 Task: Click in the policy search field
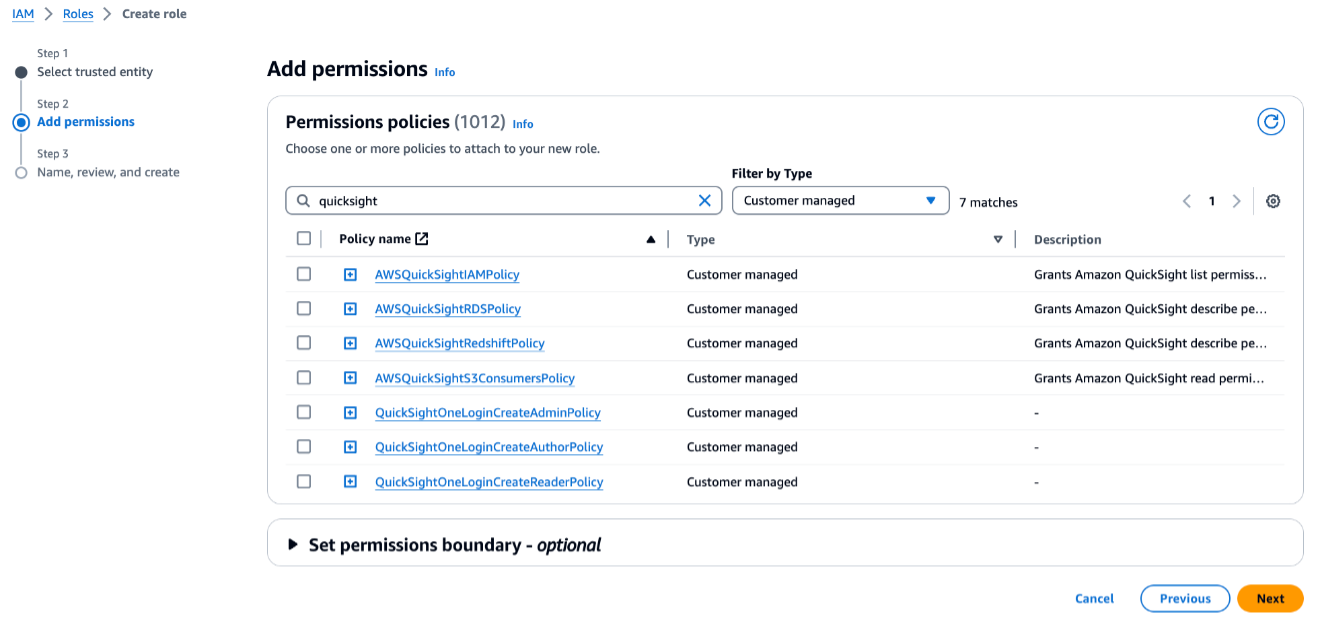(x=505, y=201)
